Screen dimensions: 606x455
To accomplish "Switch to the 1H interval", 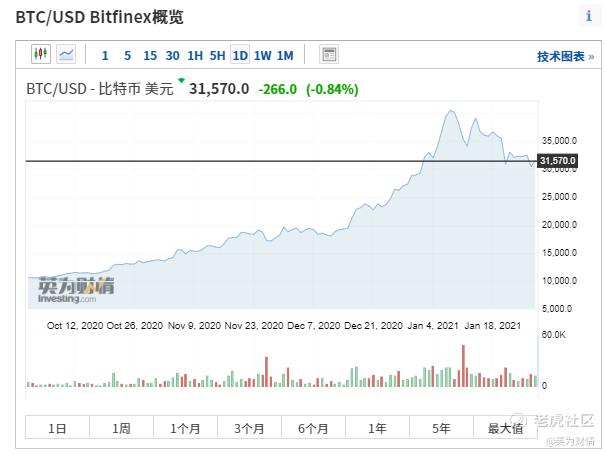I will (x=195, y=56).
